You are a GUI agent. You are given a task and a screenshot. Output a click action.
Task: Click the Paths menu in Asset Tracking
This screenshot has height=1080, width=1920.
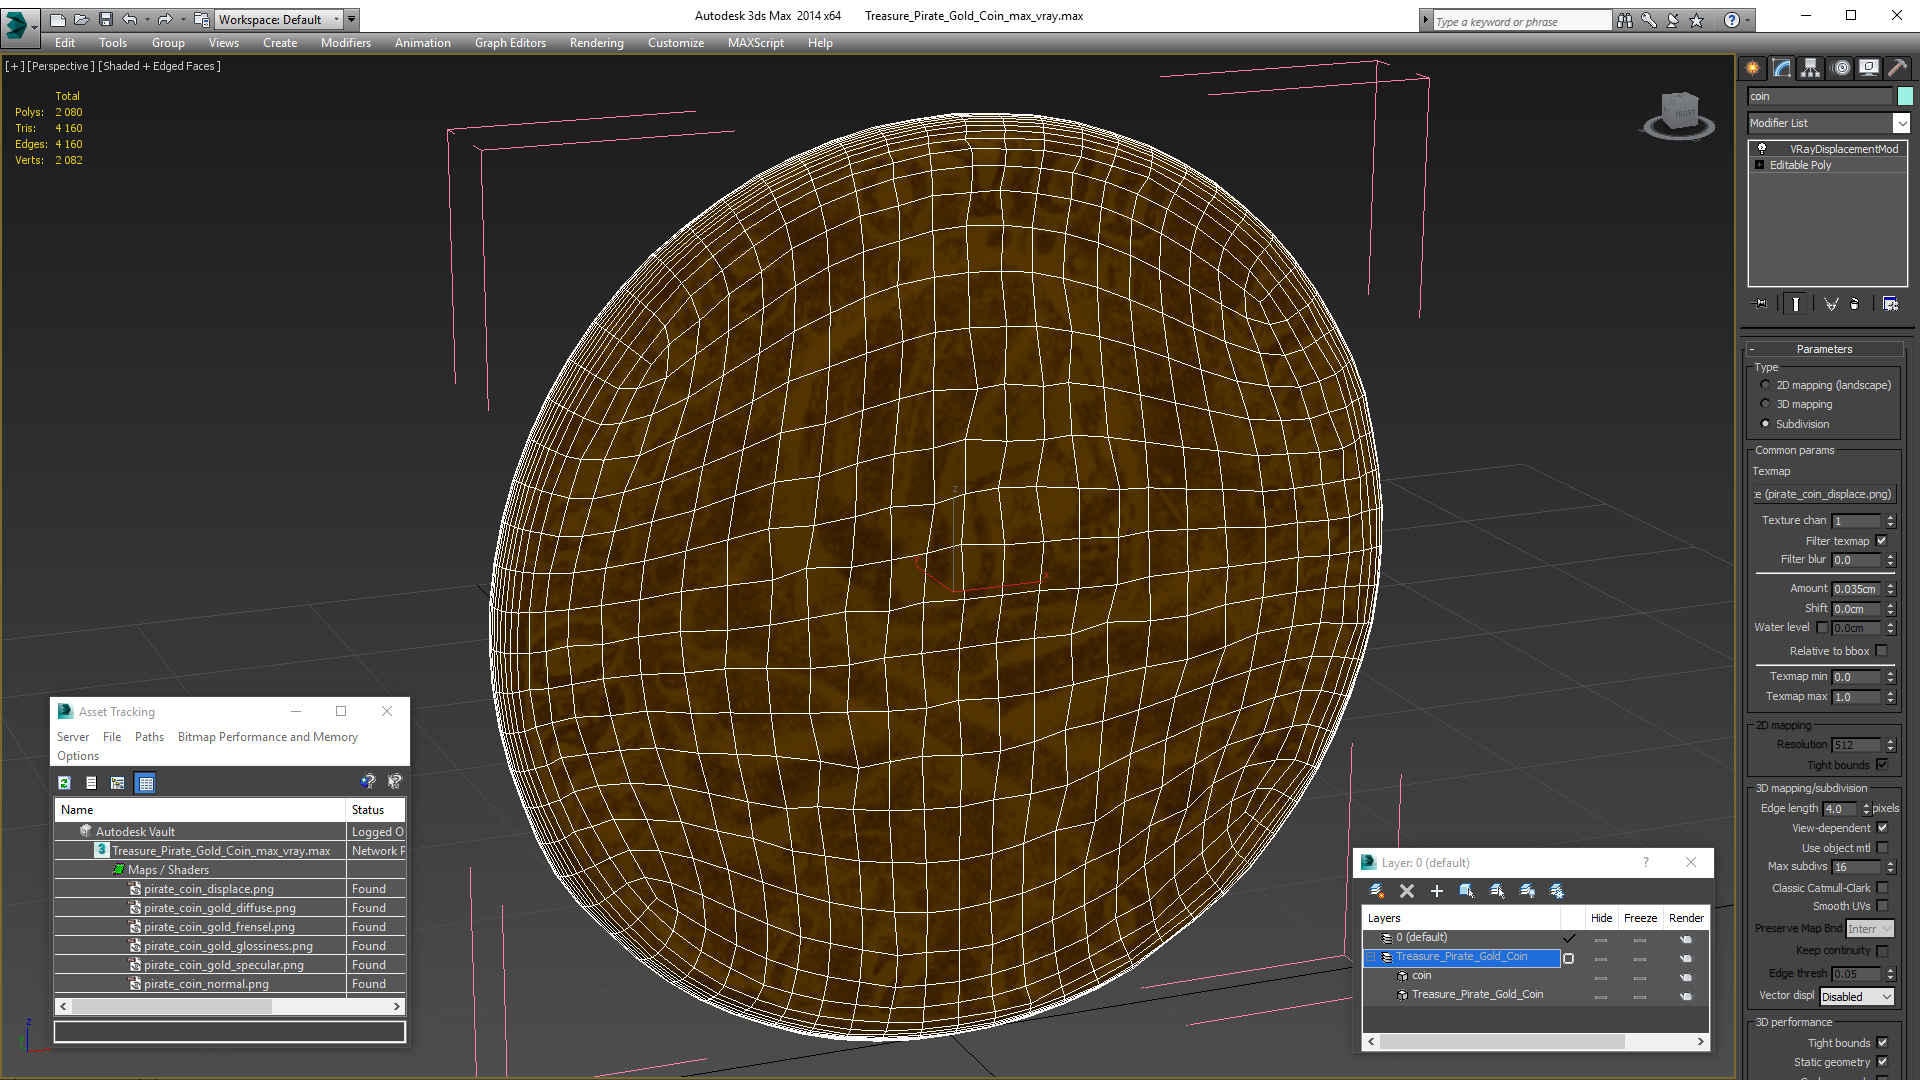coord(149,737)
